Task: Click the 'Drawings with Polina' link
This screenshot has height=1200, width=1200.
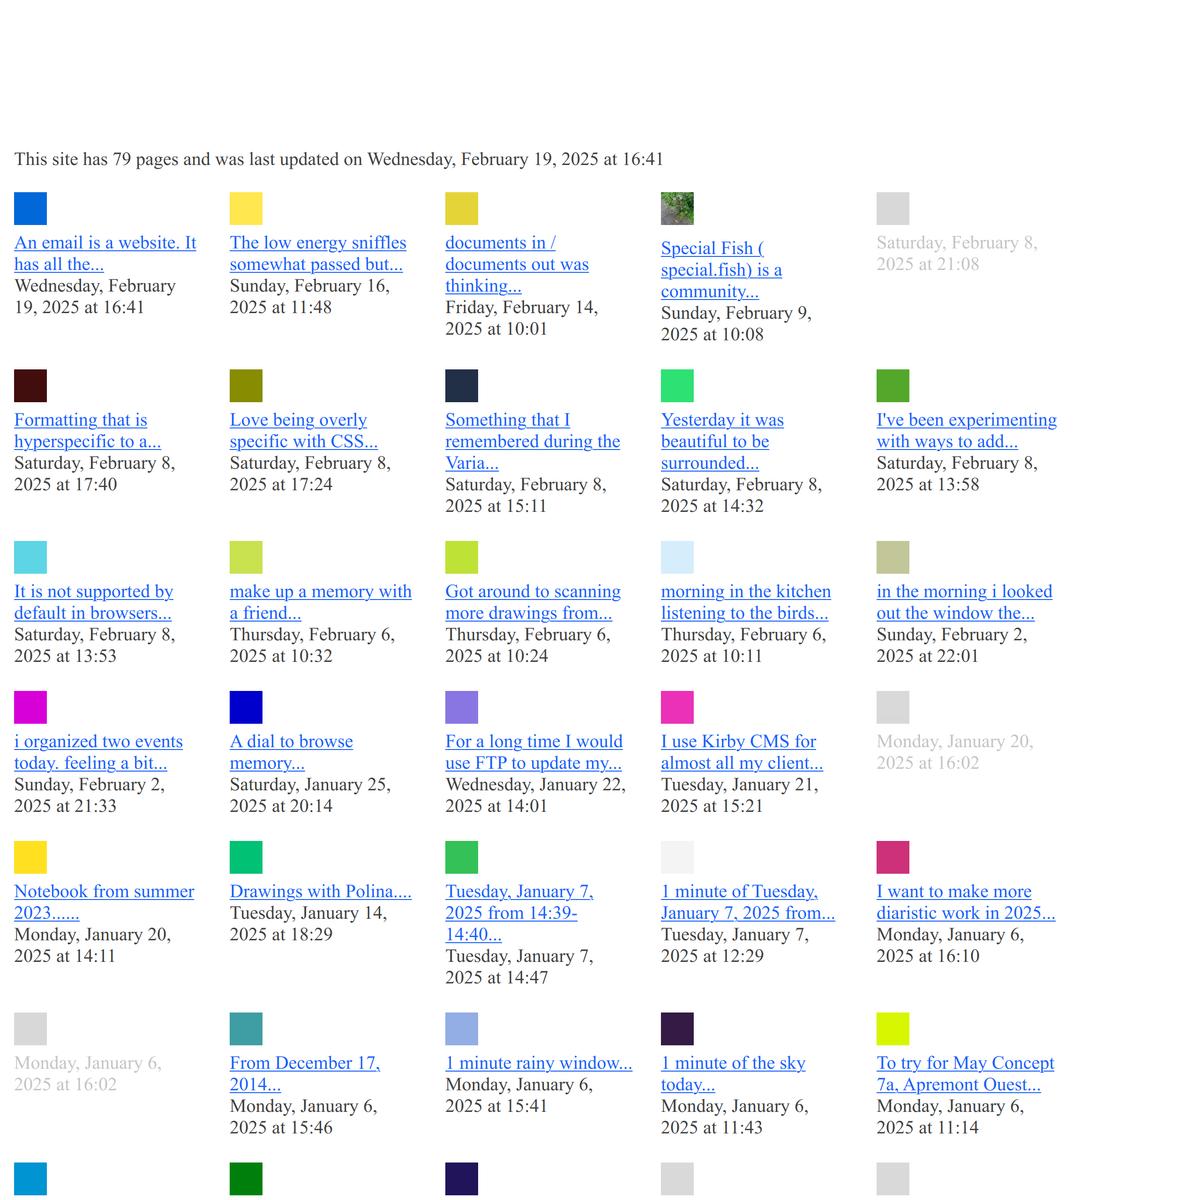Action: 320,891
